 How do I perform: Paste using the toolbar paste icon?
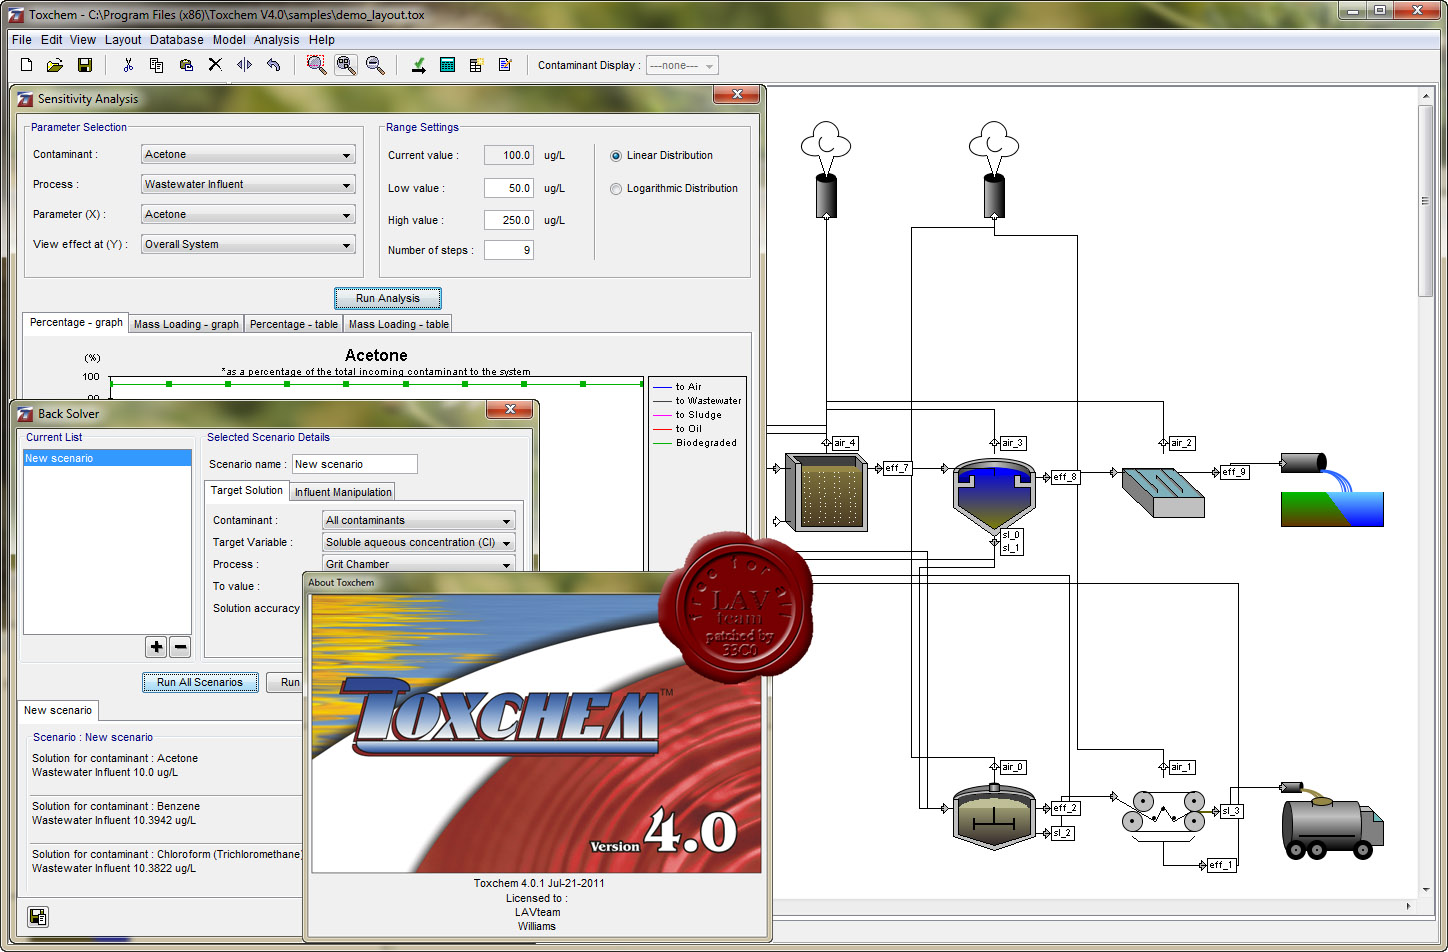pos(186,65)
